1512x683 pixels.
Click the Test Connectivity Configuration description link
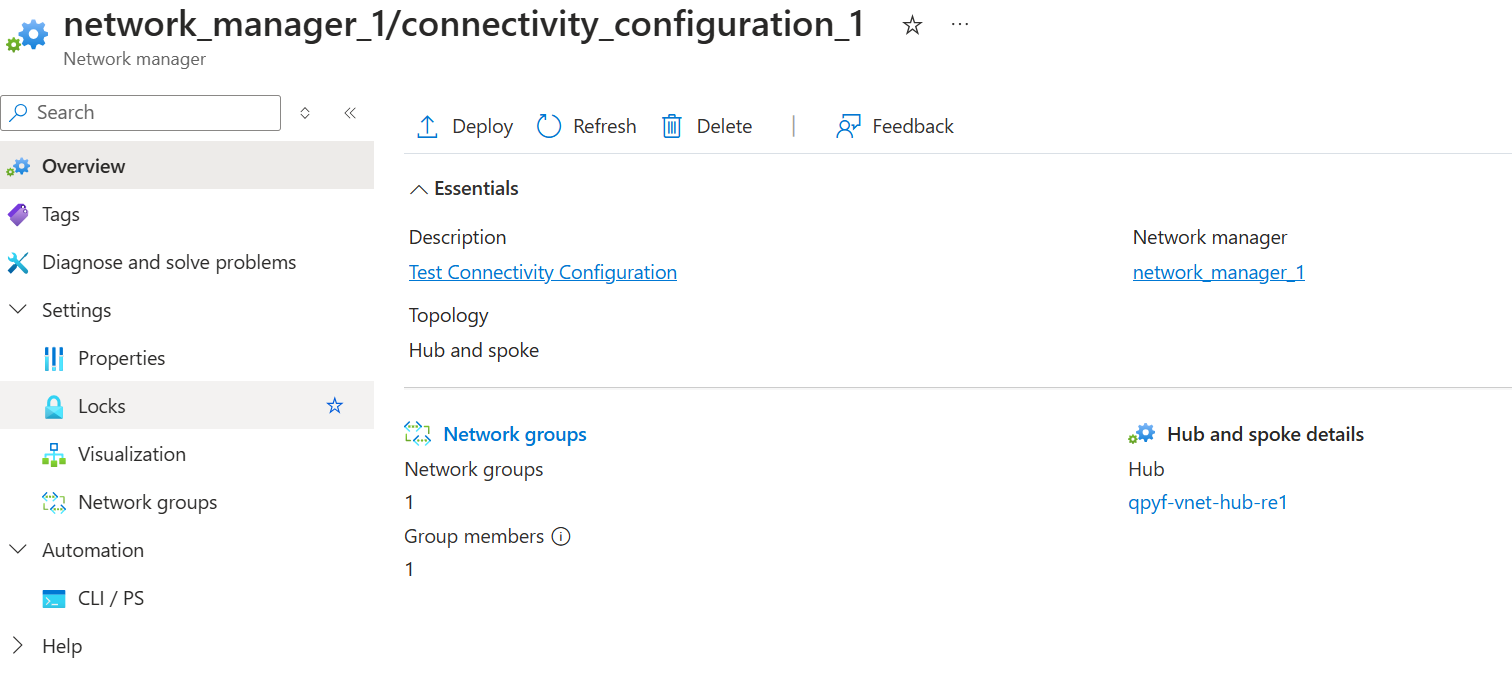542,272
